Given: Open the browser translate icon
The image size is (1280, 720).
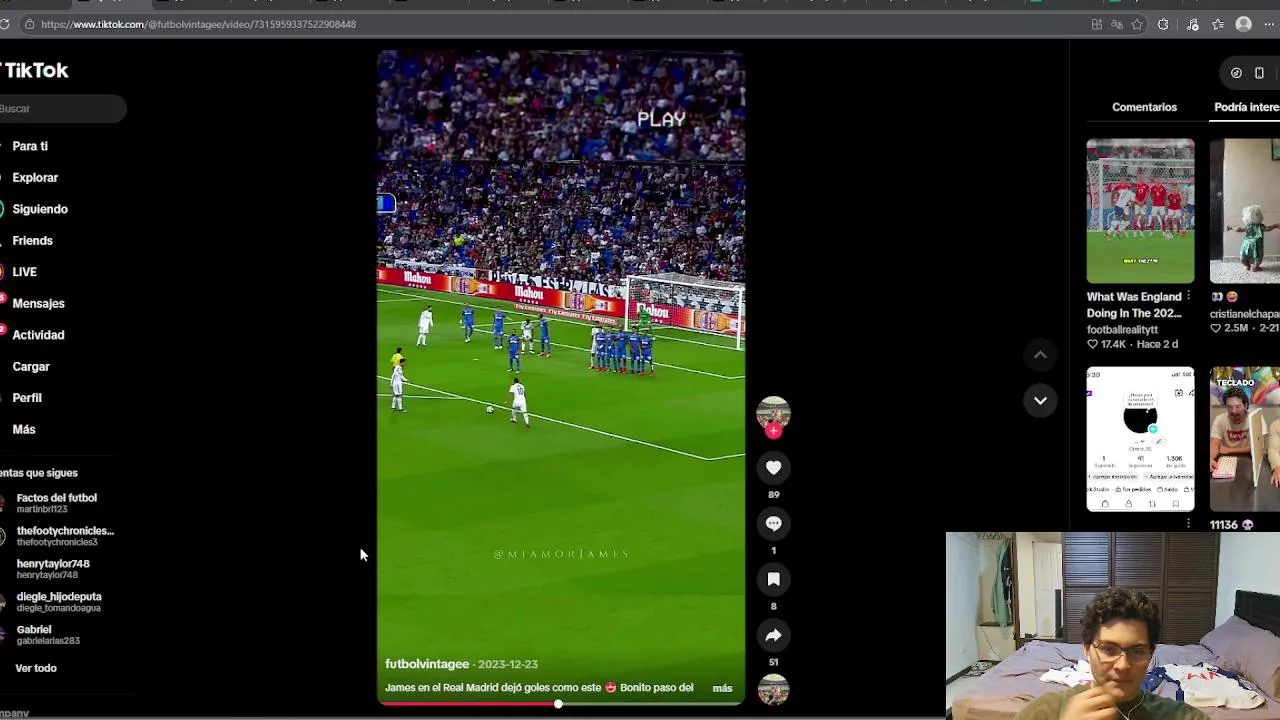Looking at the screenshot, I should 1117,24.
